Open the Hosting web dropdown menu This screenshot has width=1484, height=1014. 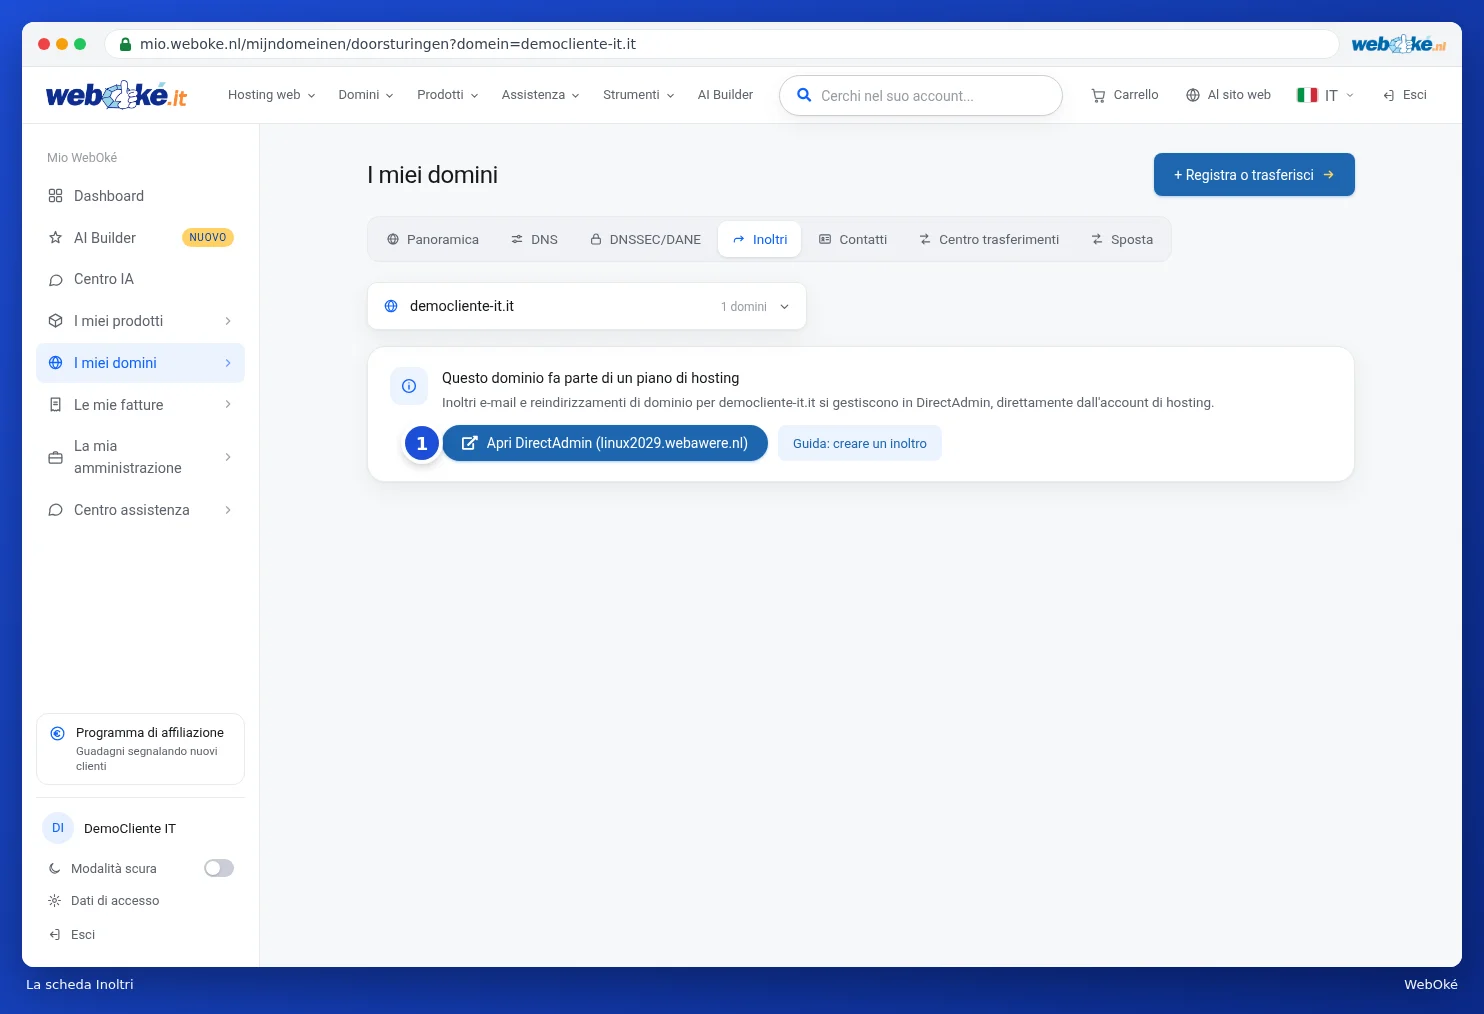coord(272,95)
